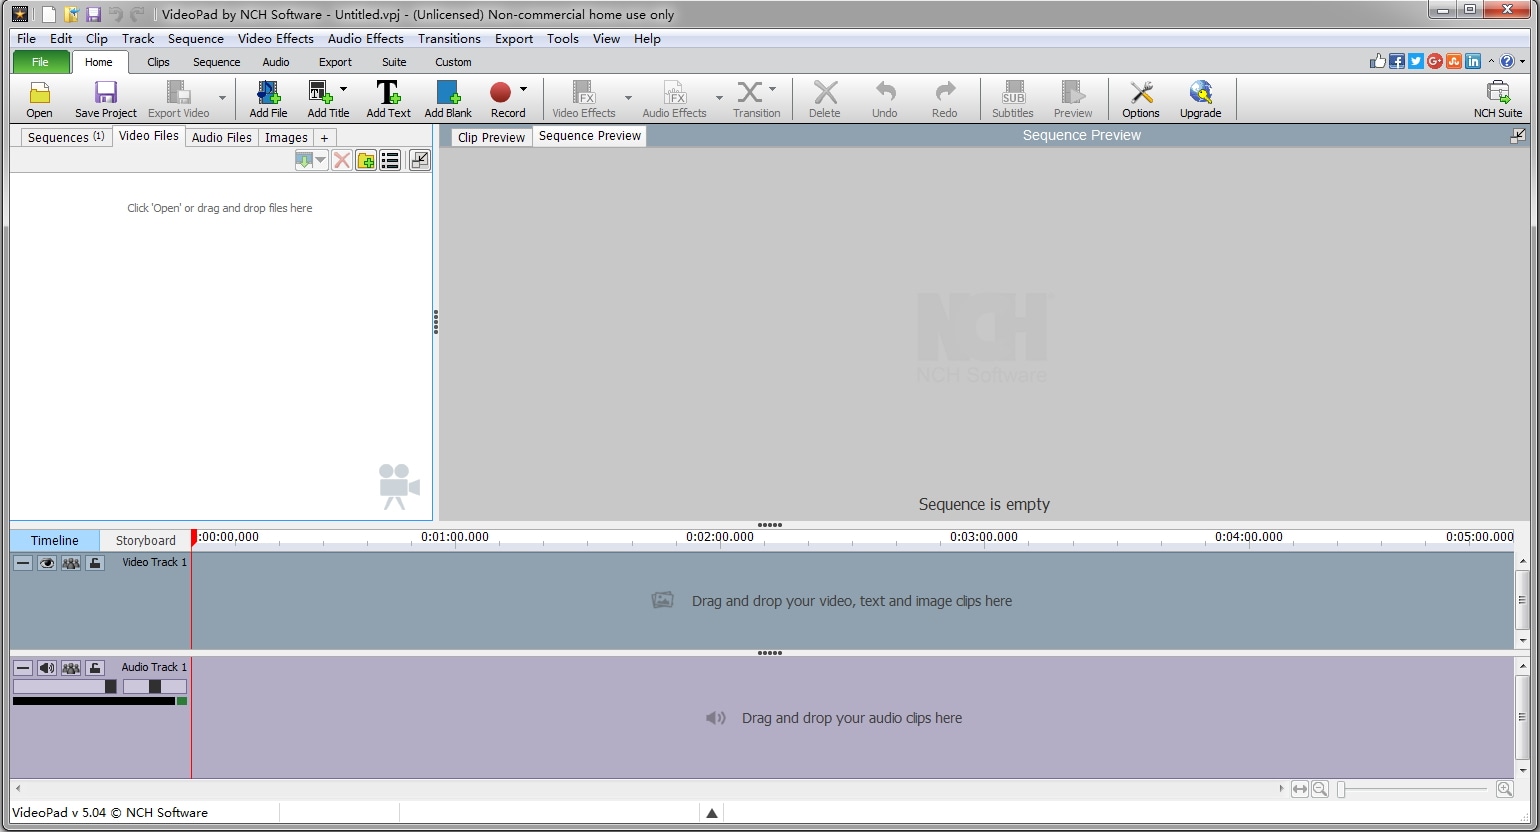Viewport: 1540px width, 832px height.
Task: Click the timeline zoom slider
Action: coord(1412,789)
